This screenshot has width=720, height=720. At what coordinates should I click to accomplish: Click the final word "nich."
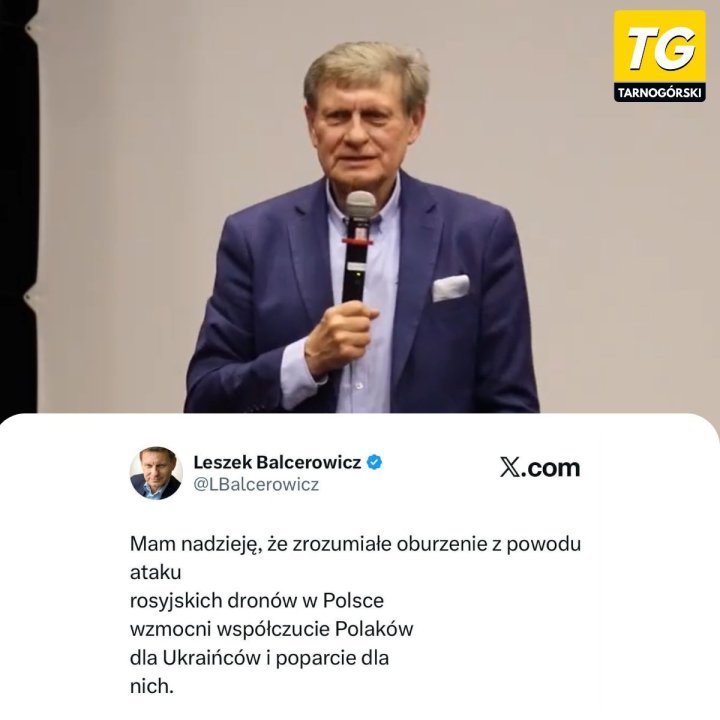152,686
